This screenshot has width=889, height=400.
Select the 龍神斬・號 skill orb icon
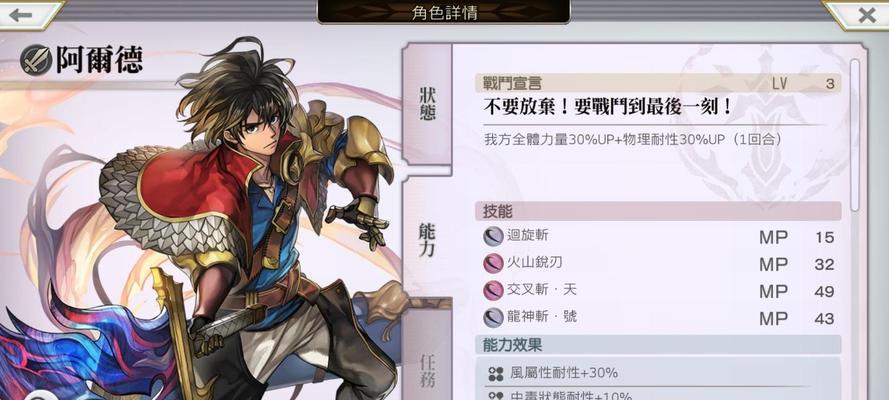pos(493,318)
